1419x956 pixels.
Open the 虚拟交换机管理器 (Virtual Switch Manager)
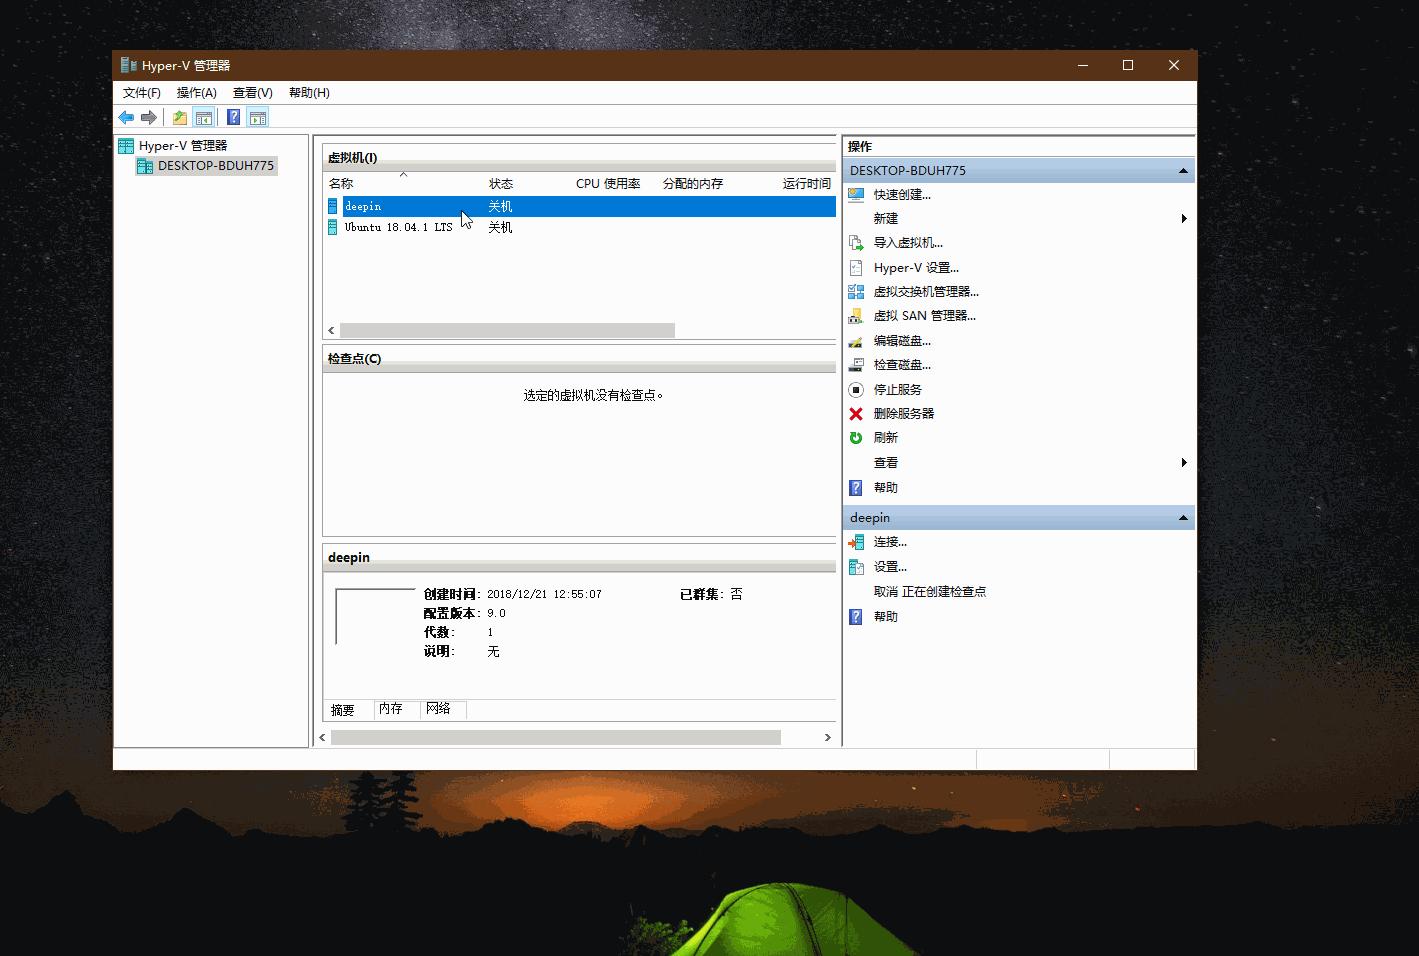pyautogui.click(x=925, y=291)
